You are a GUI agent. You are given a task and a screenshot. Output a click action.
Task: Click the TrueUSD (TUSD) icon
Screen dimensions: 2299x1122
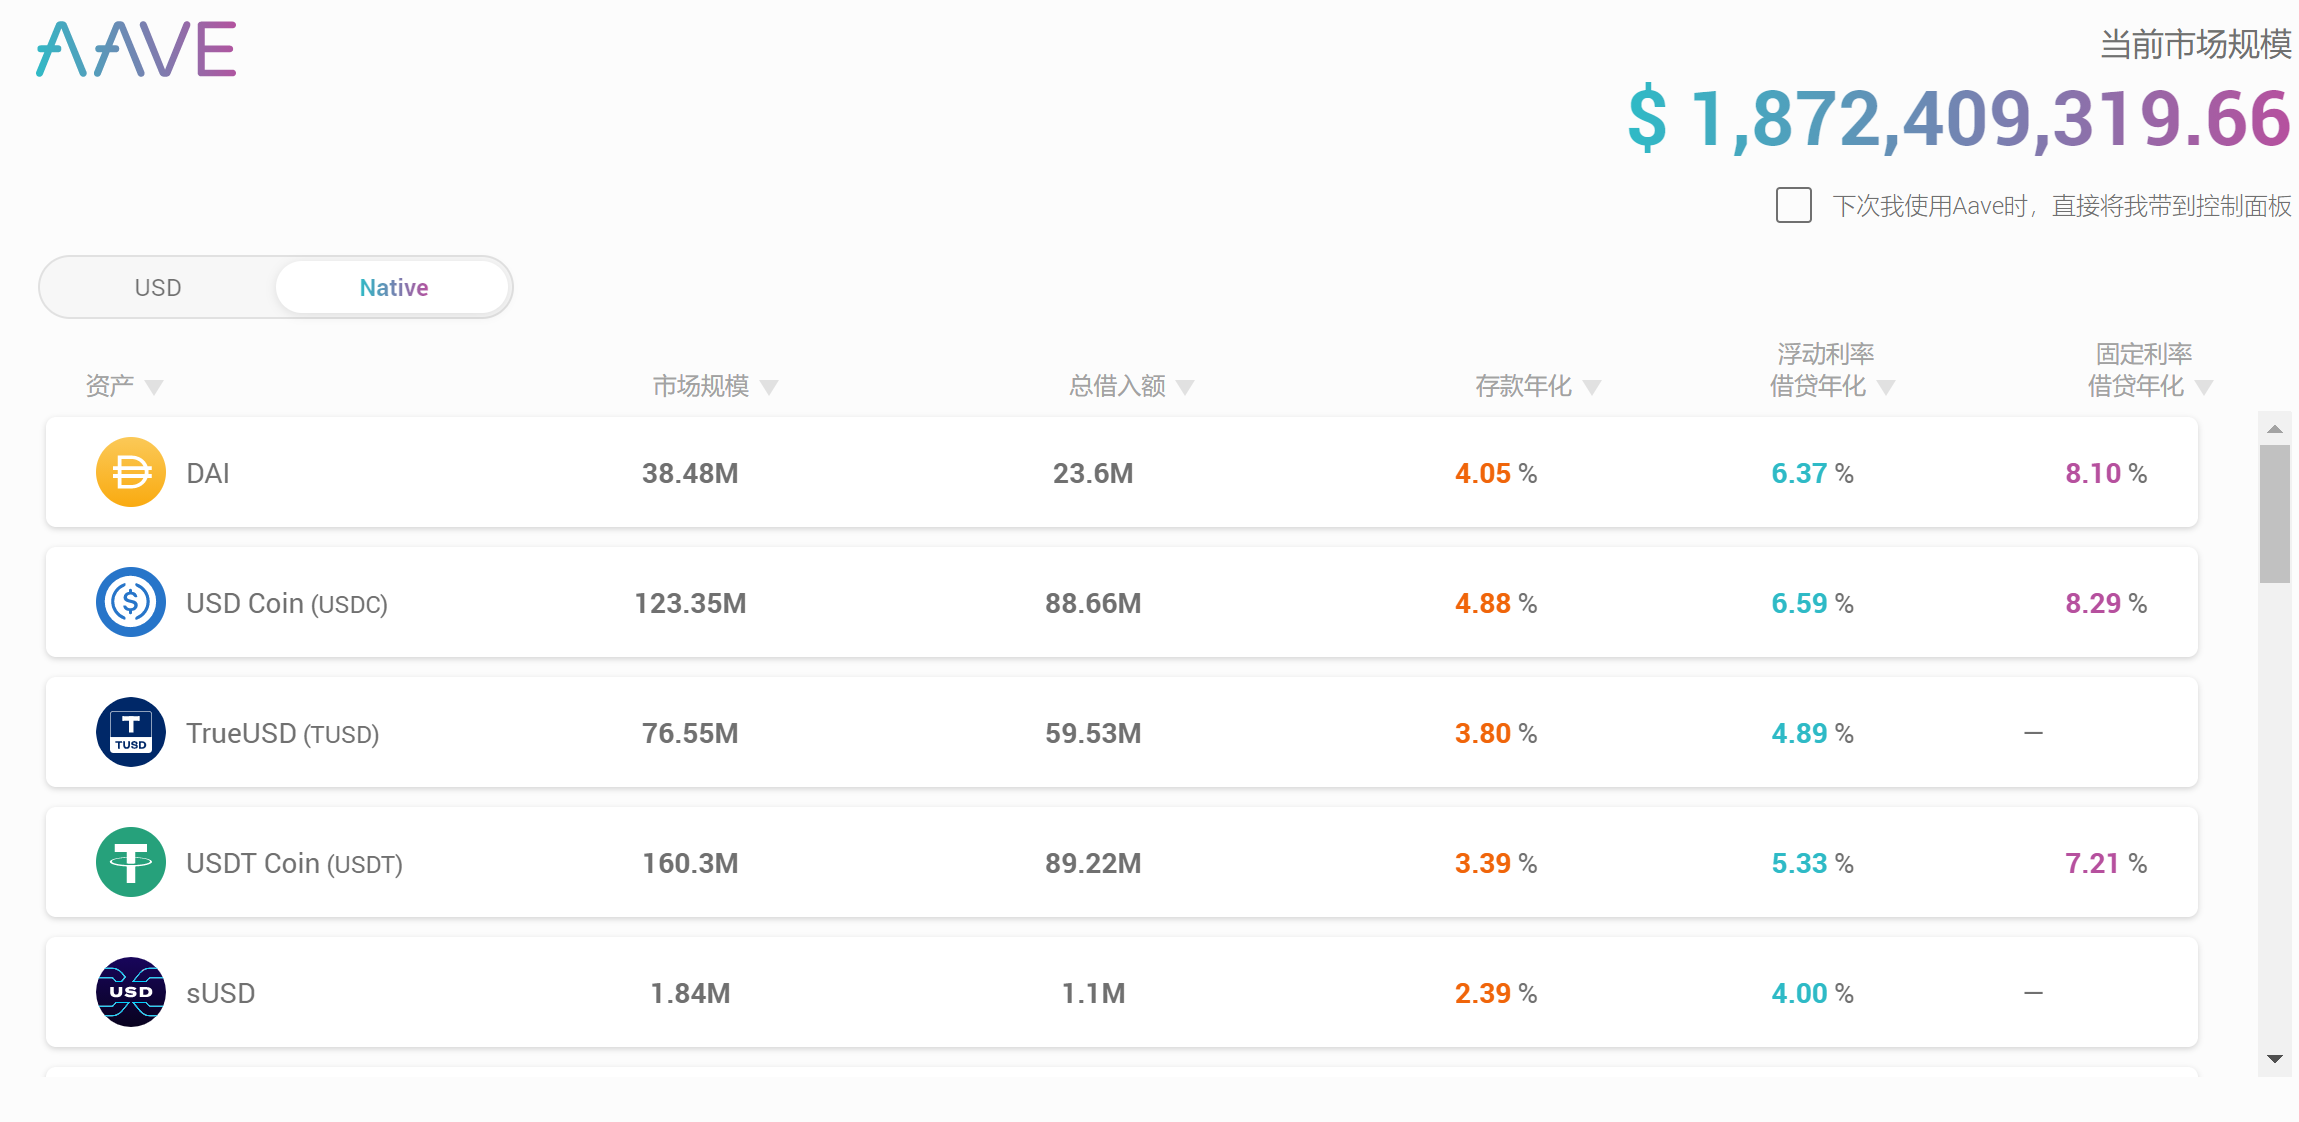pos(131,732)
